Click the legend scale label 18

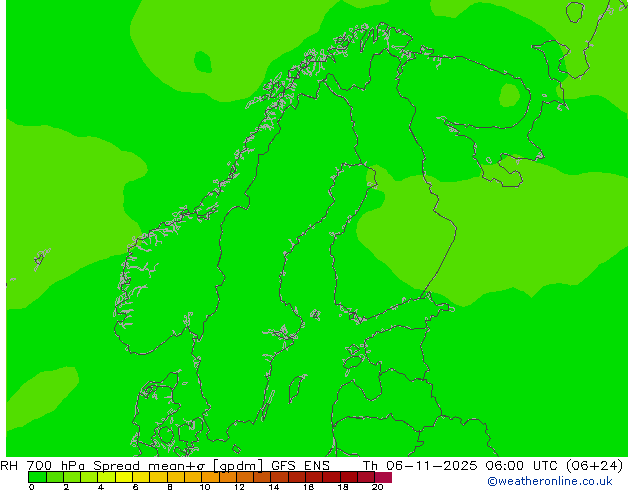coord(343,487)
